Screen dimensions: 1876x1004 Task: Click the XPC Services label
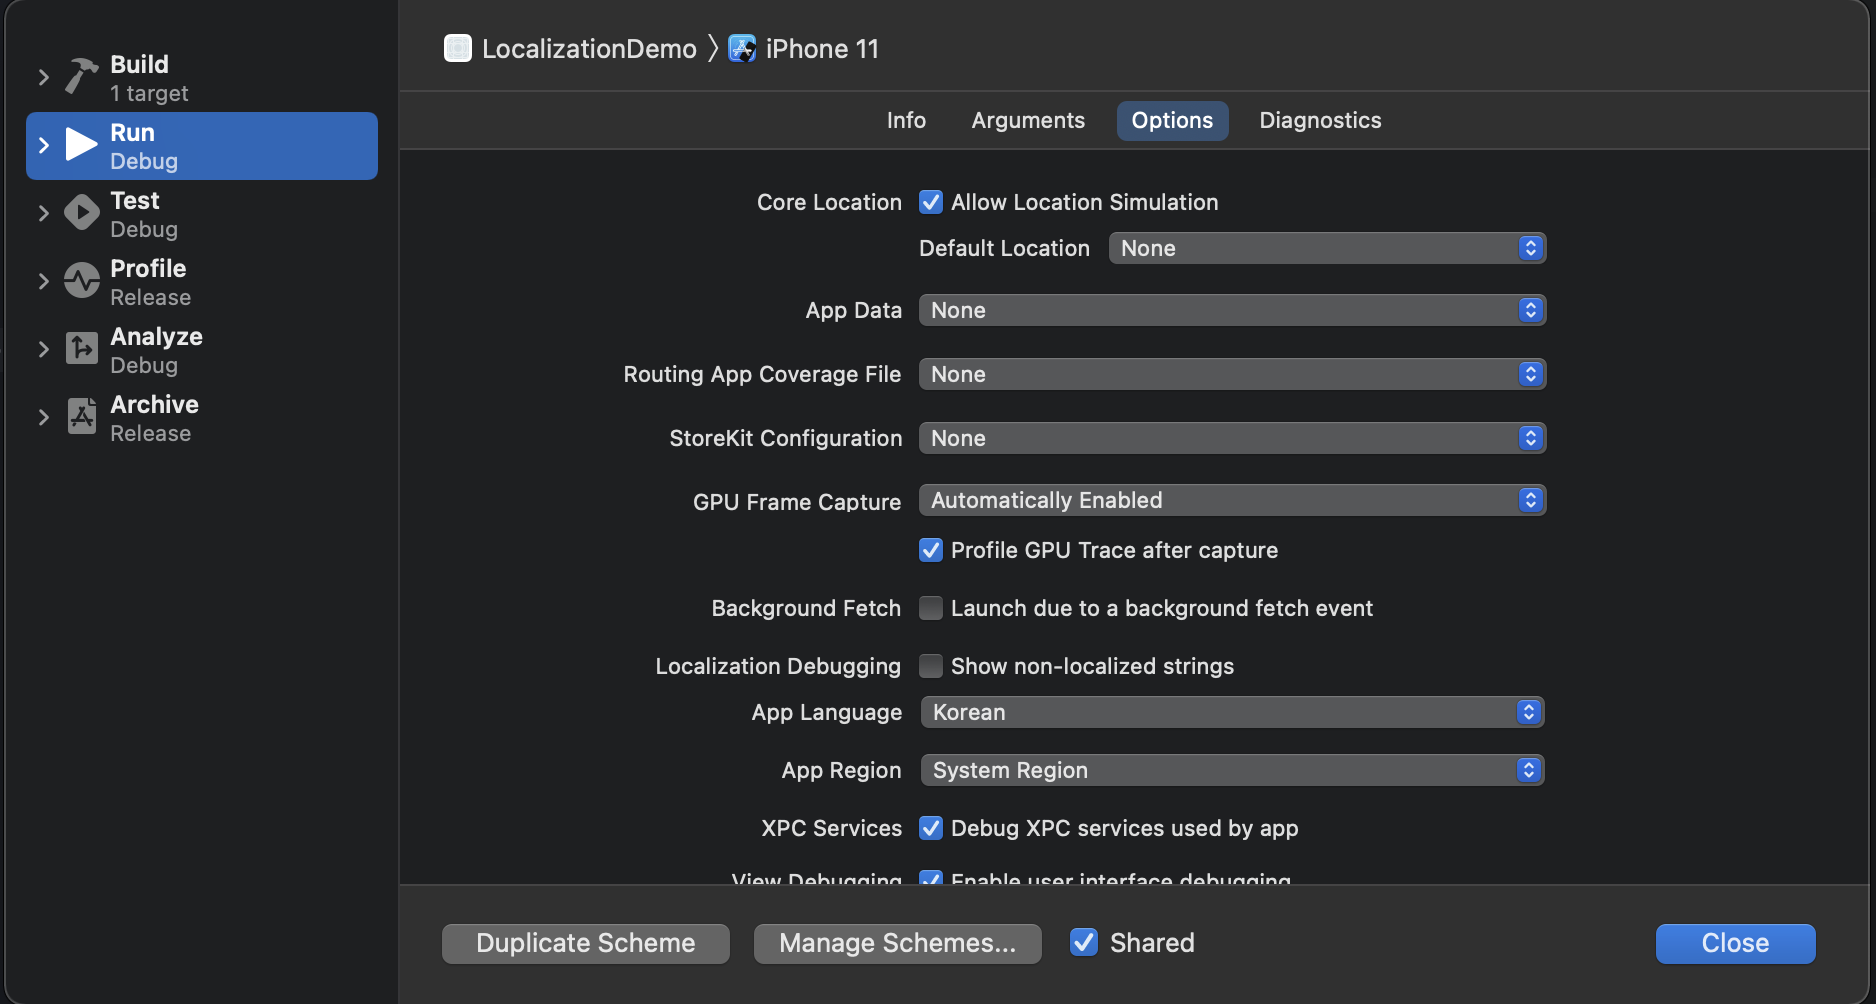831,828
